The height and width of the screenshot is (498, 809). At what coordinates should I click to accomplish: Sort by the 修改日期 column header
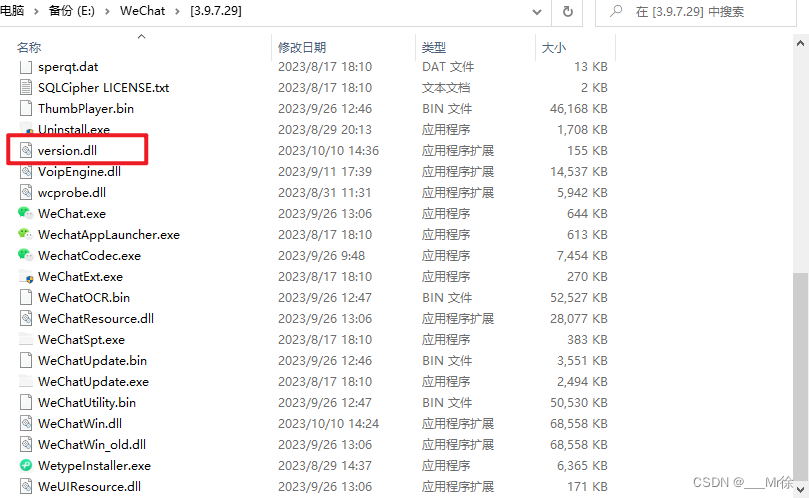coord(302,47)
